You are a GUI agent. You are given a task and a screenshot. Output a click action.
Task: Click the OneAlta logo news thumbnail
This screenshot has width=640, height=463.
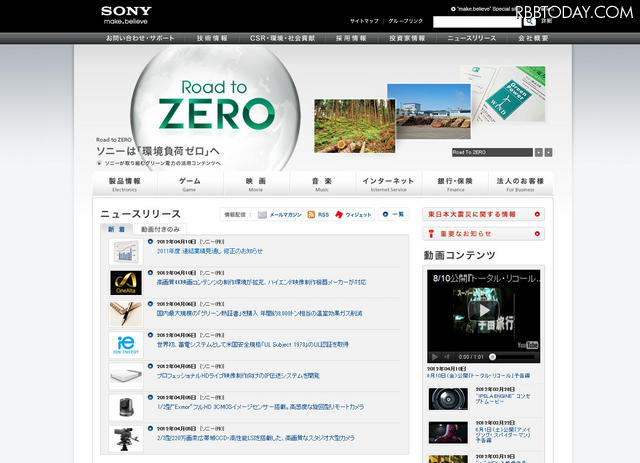126,283
